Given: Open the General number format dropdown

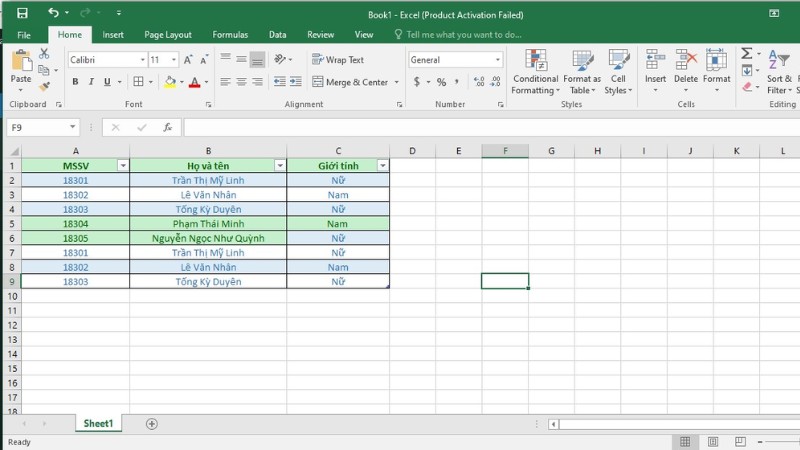Looking at the screenshot, I should pyautogui.click(x=498, y=60).
